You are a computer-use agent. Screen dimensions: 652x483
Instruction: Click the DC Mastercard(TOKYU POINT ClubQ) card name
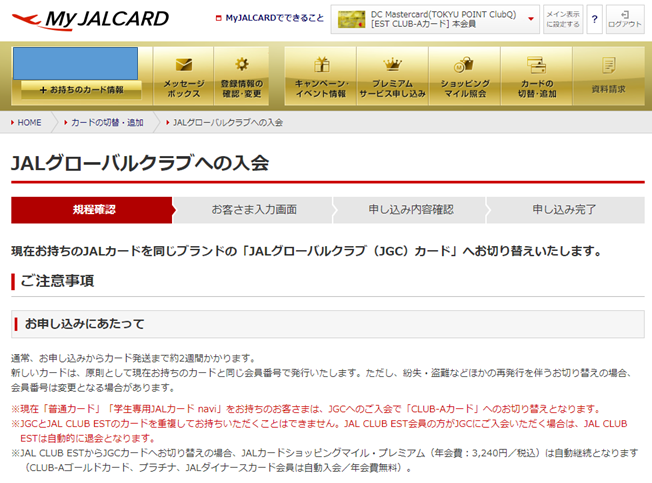pyautogui.click(x=443, y=15)
